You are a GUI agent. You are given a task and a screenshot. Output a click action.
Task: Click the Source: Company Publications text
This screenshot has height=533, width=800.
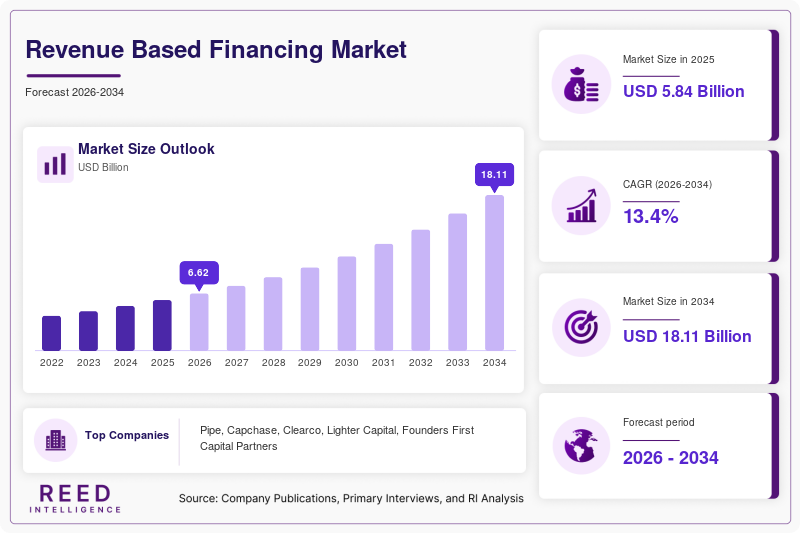[351, 498]
